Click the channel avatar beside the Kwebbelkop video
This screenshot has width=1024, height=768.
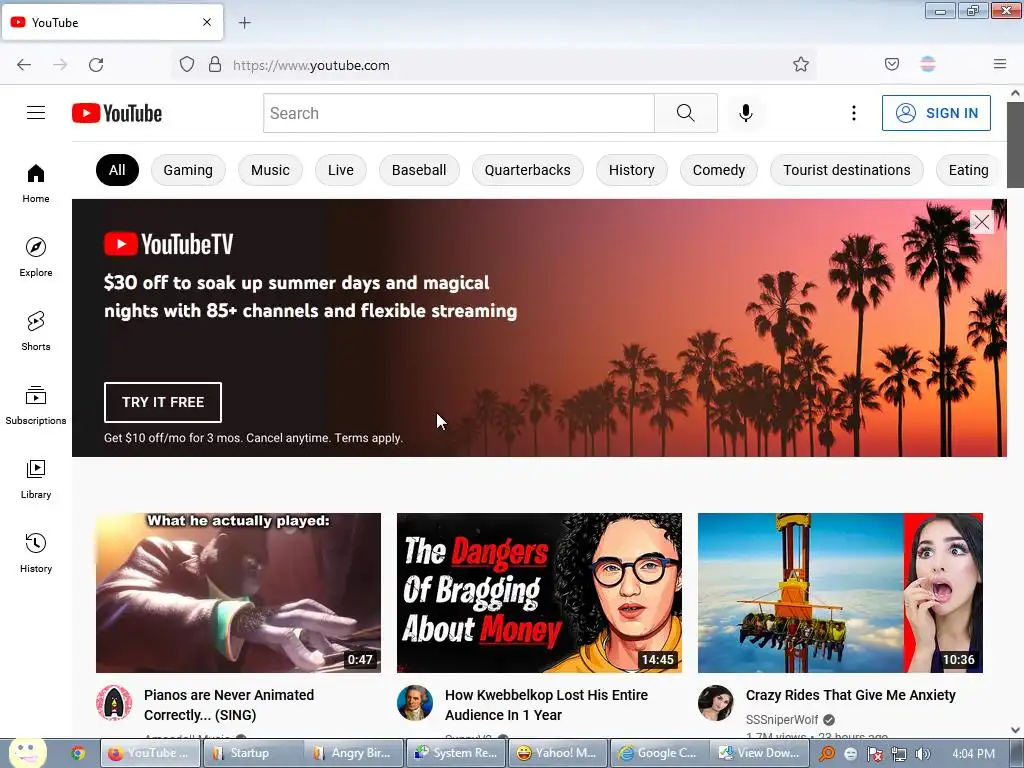coord(415,703)
